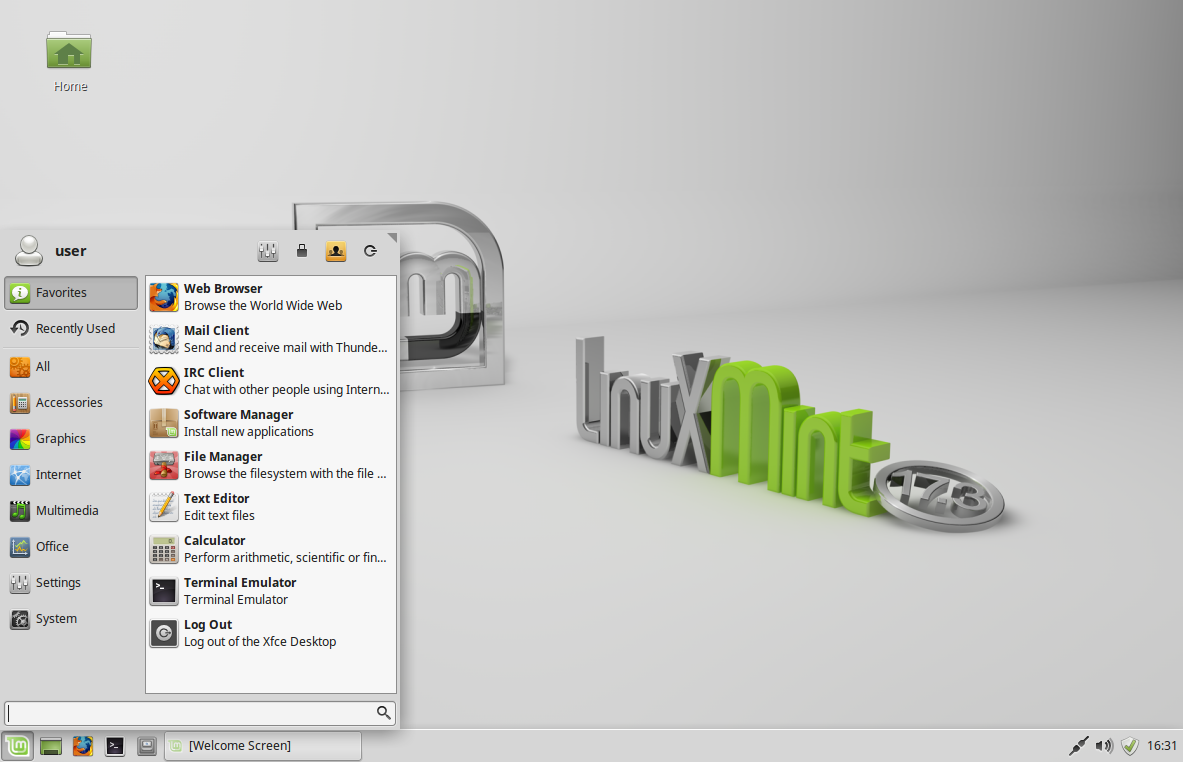Open the System category
1183x762 pixels.
pos(71,619)
